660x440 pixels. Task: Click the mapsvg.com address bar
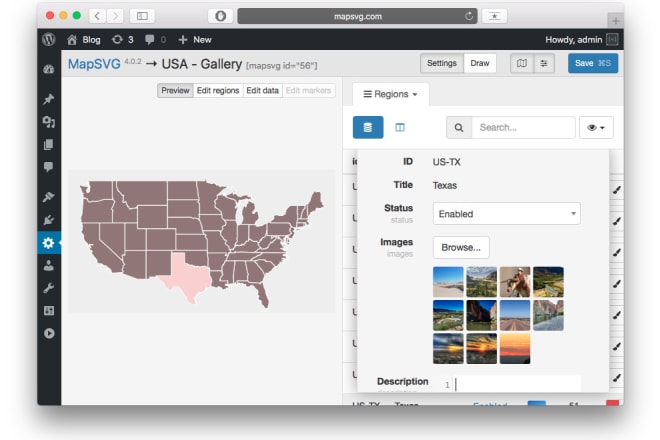click(357, 16)
